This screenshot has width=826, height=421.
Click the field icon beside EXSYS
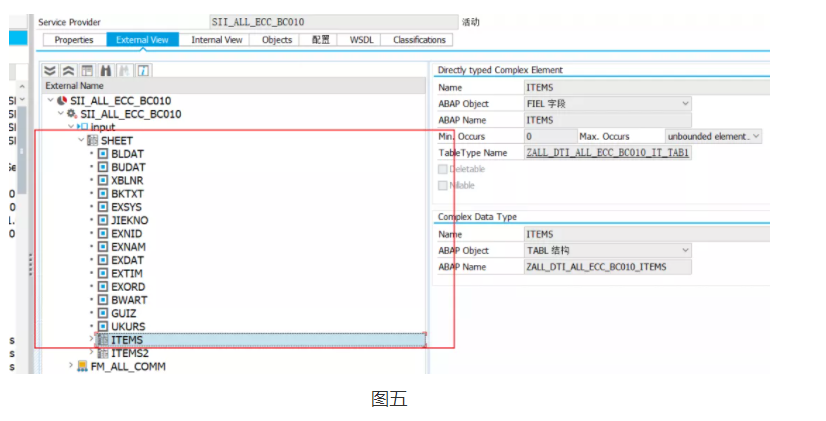103,207
